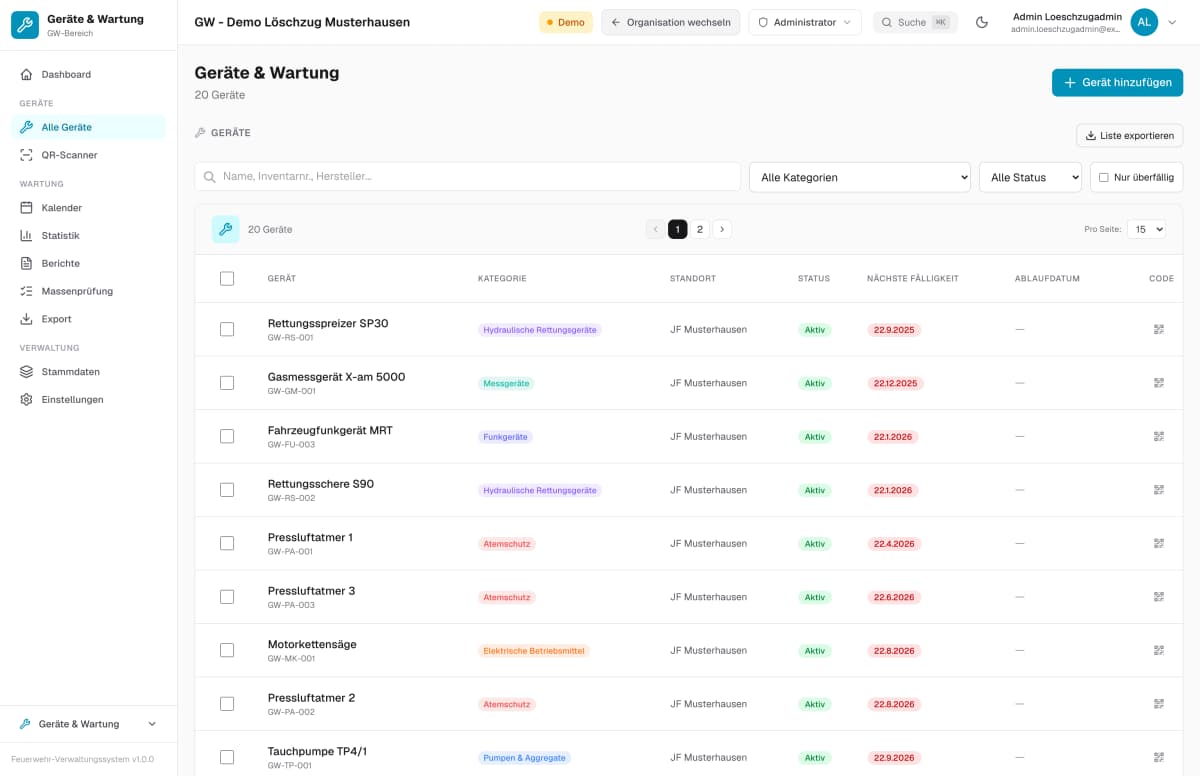Open QR code for Pressluftatmer 1

1159,543
